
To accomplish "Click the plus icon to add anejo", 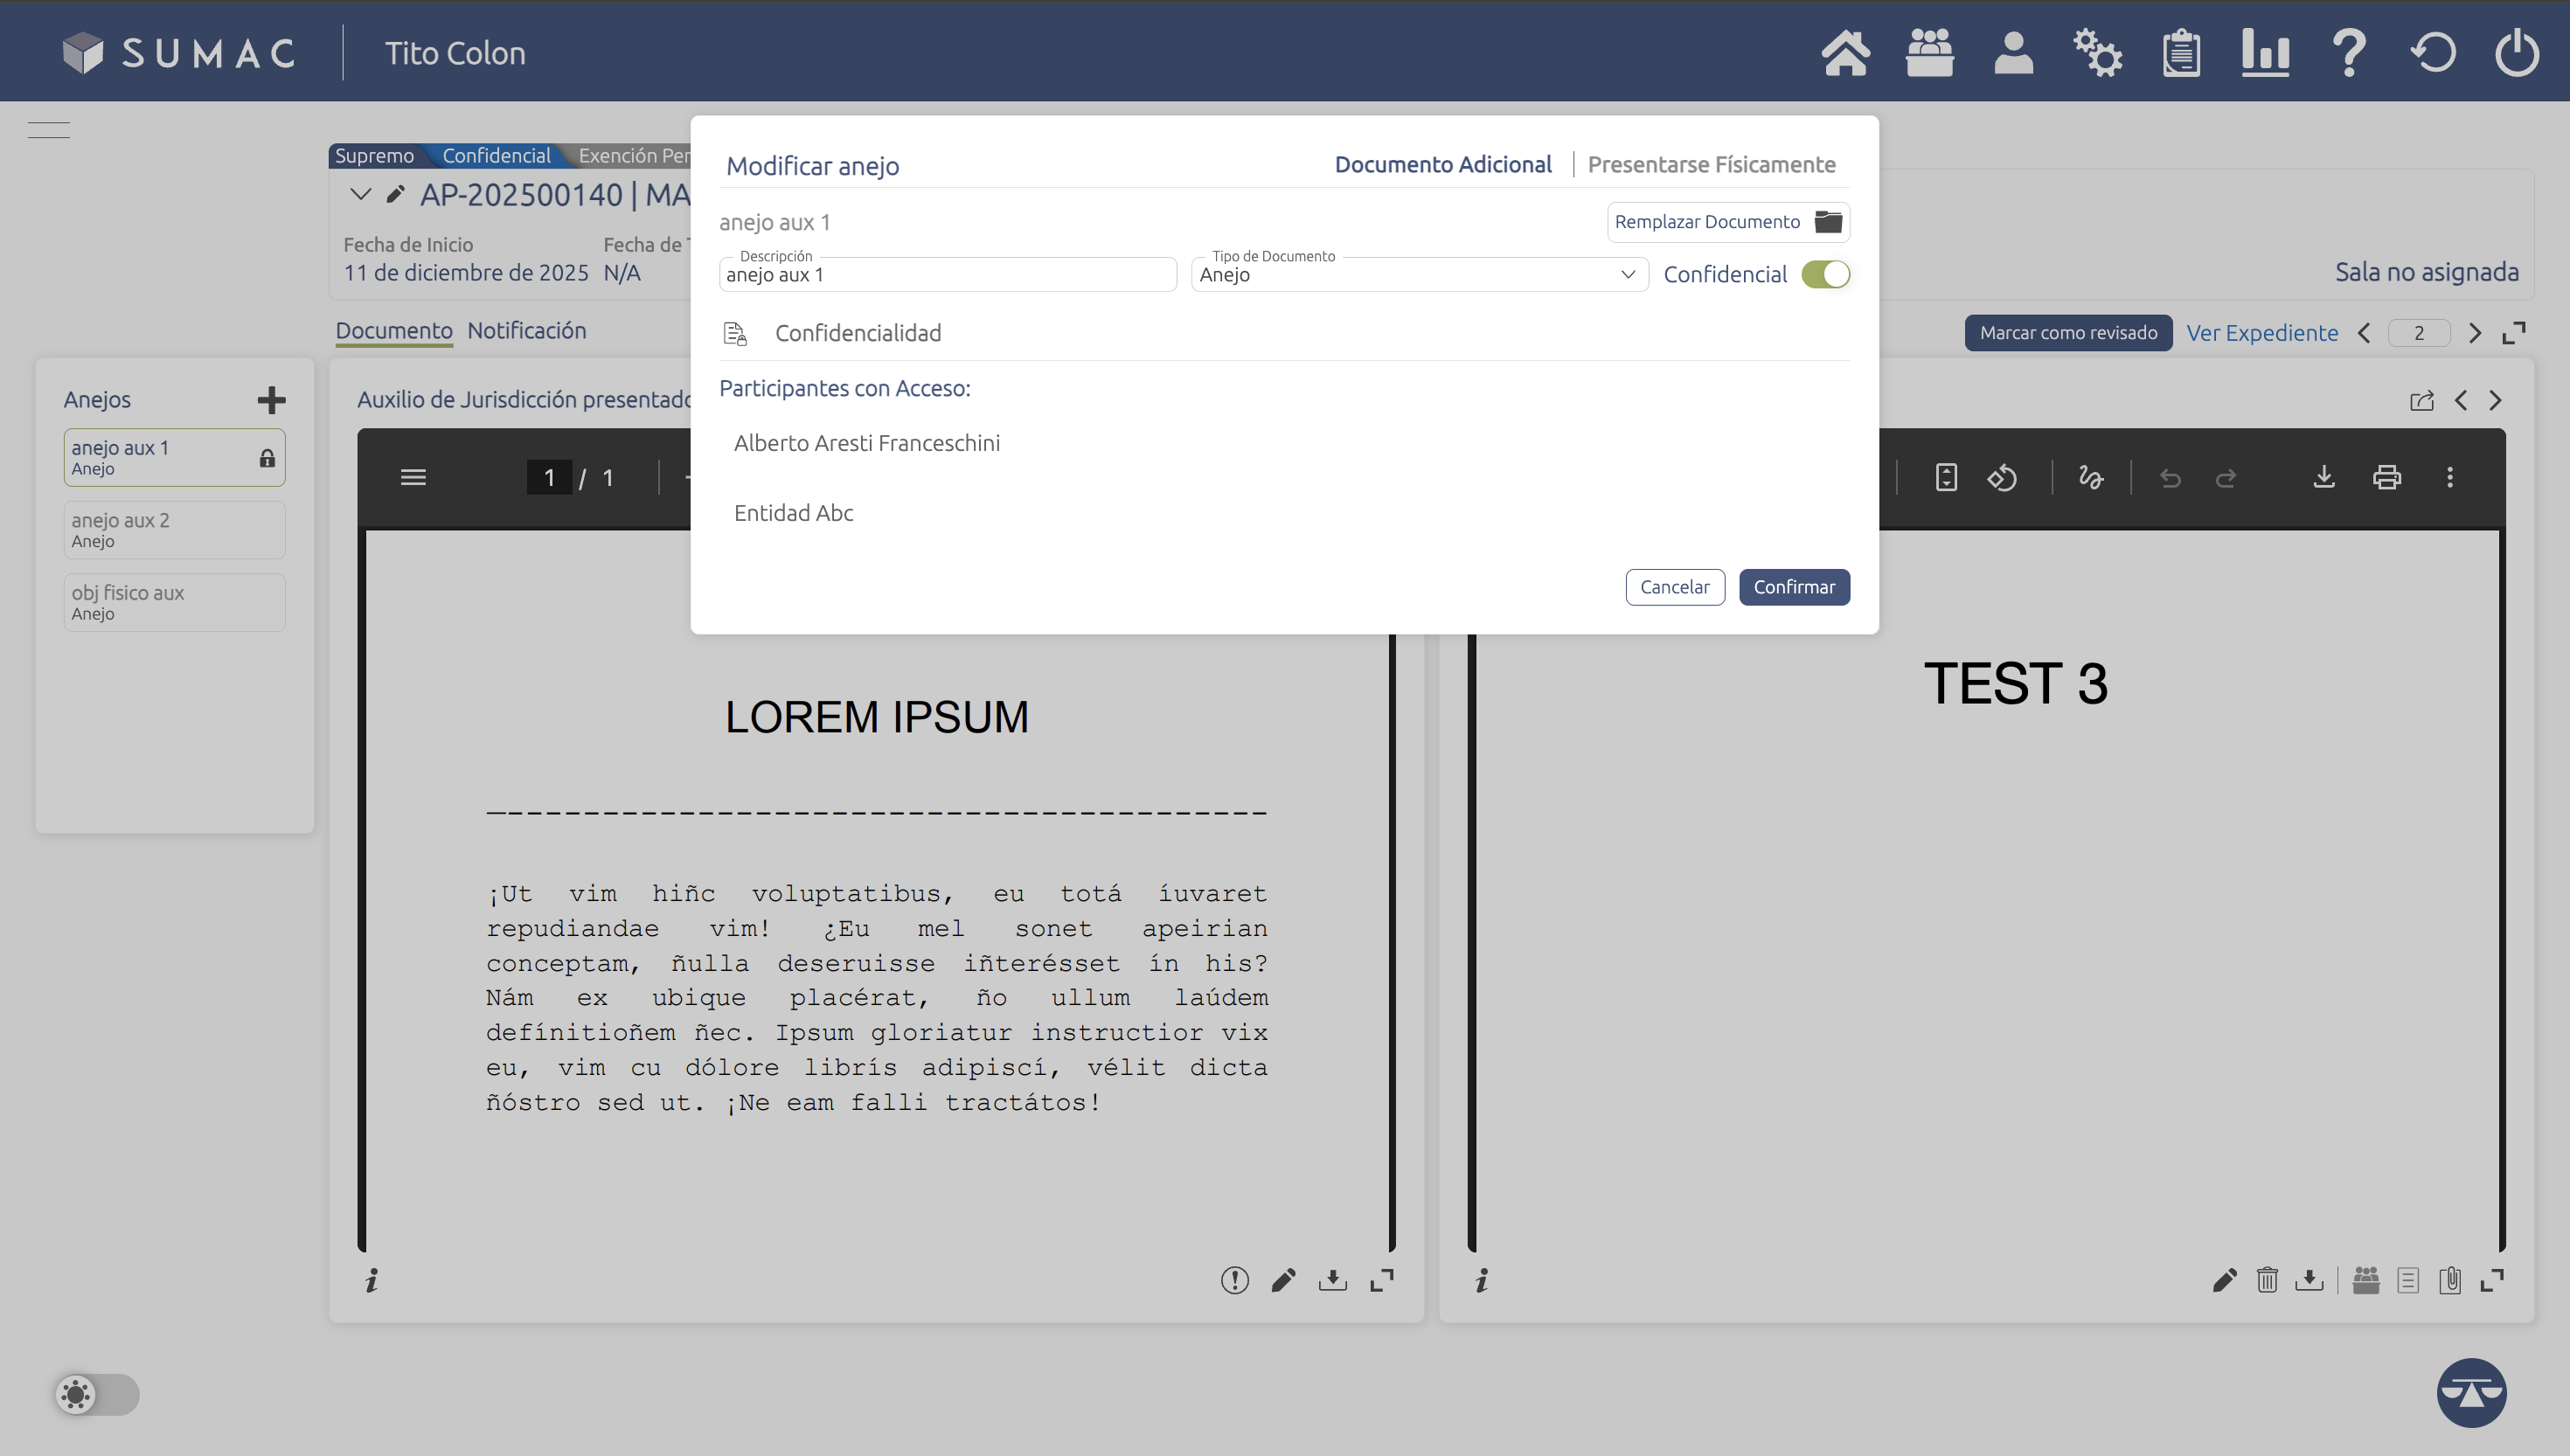I will coord(271,400).
